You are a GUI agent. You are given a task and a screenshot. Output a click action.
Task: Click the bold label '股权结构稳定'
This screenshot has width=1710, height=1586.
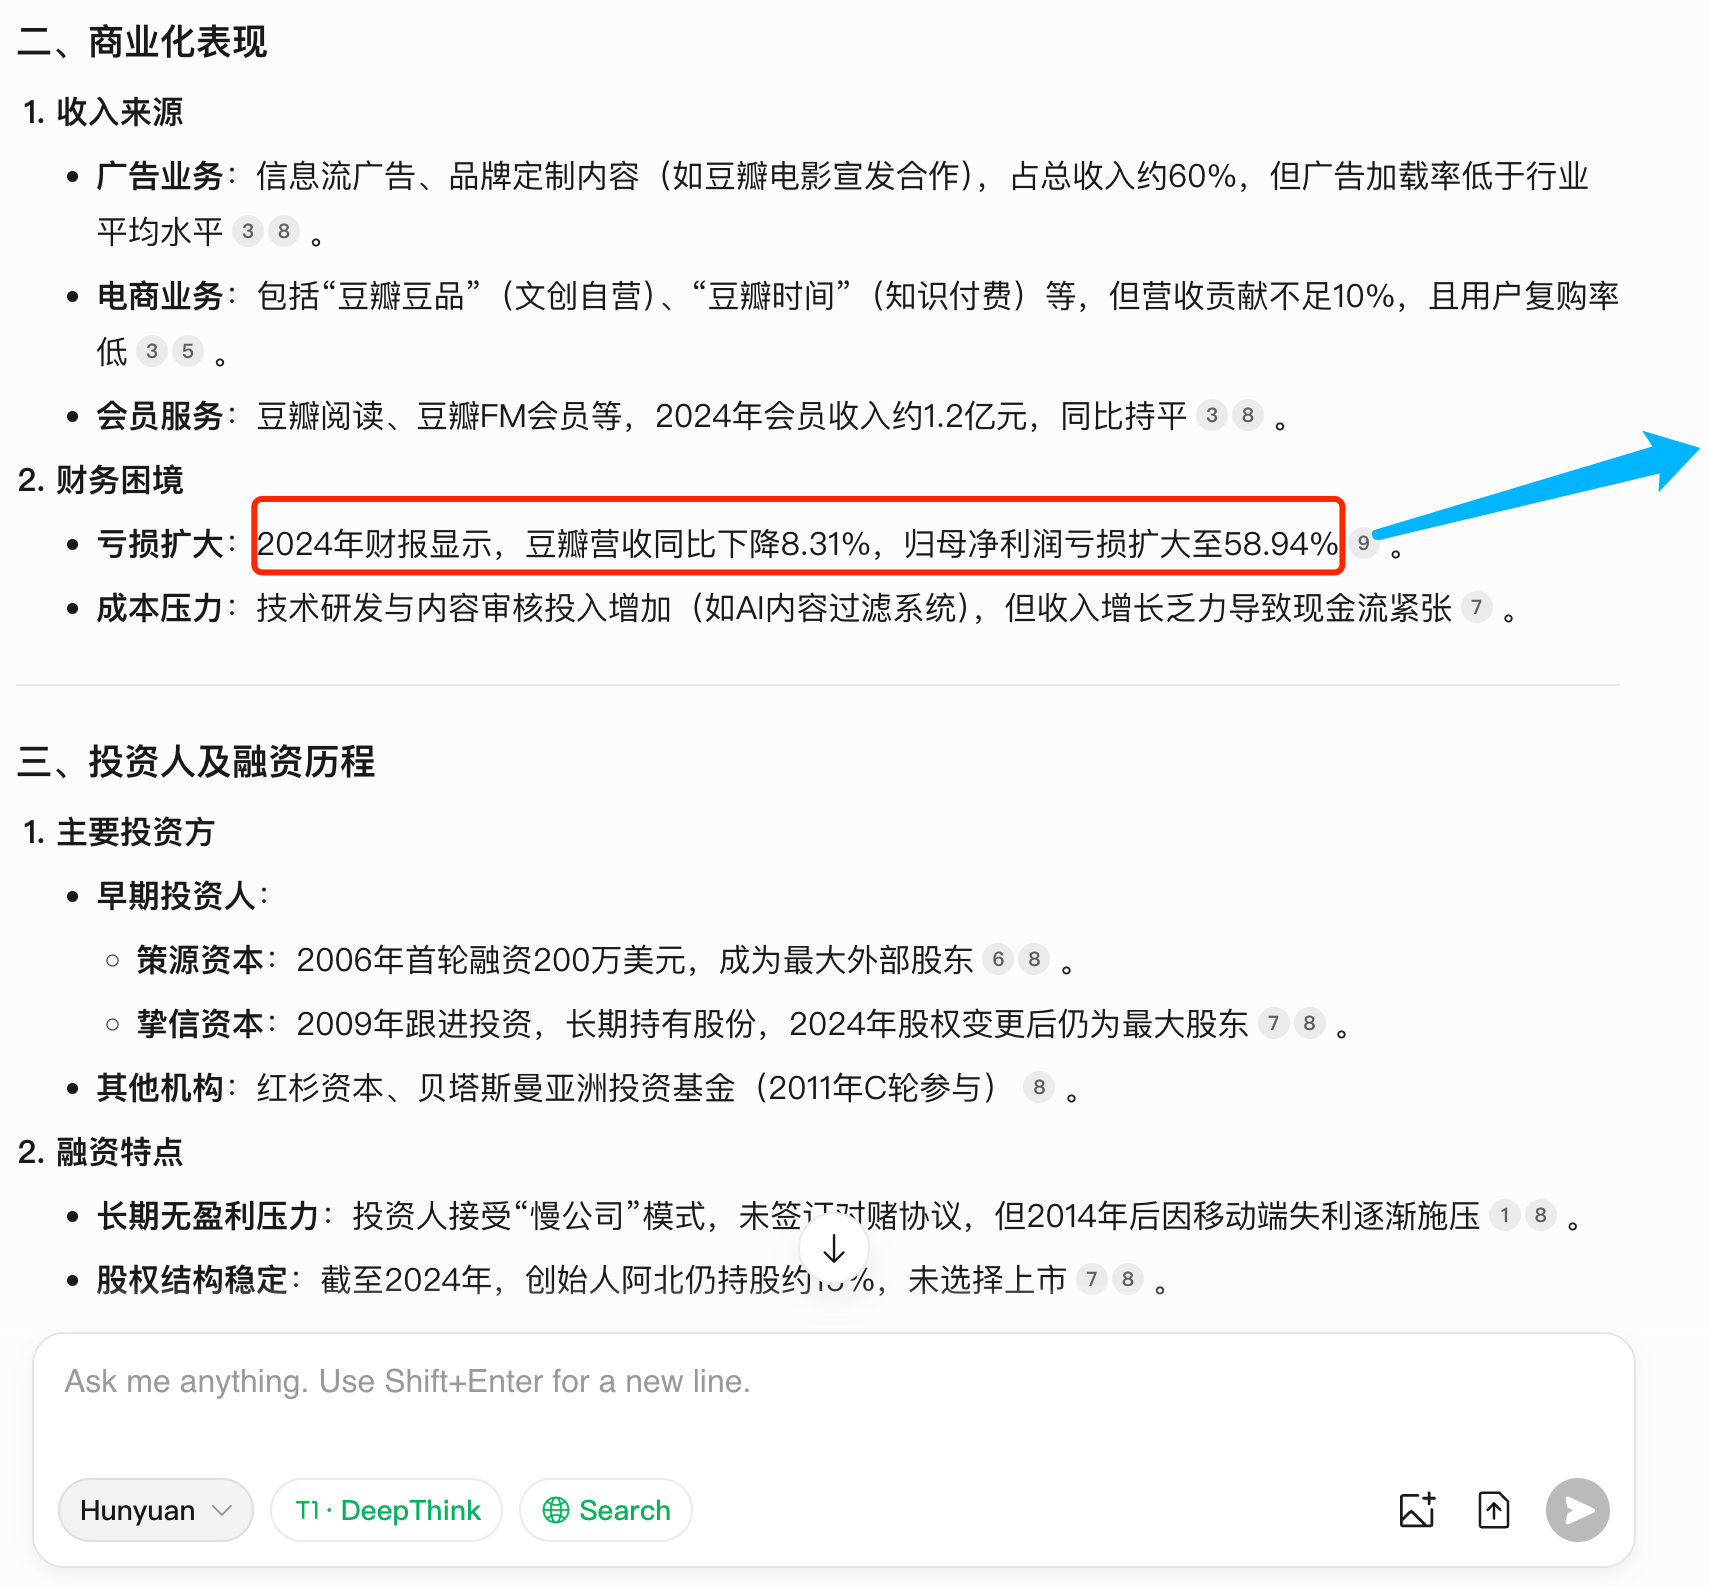pos(192,1280)
